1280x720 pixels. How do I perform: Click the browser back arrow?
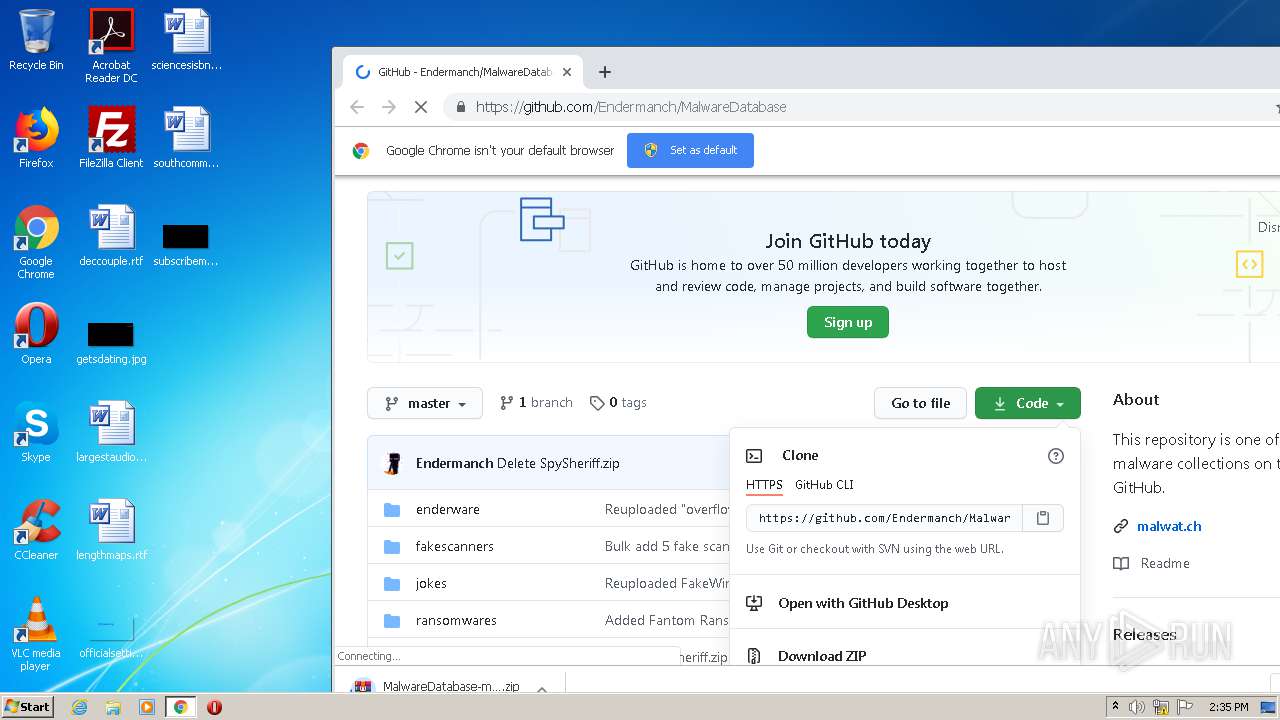[x=357, y=107]
